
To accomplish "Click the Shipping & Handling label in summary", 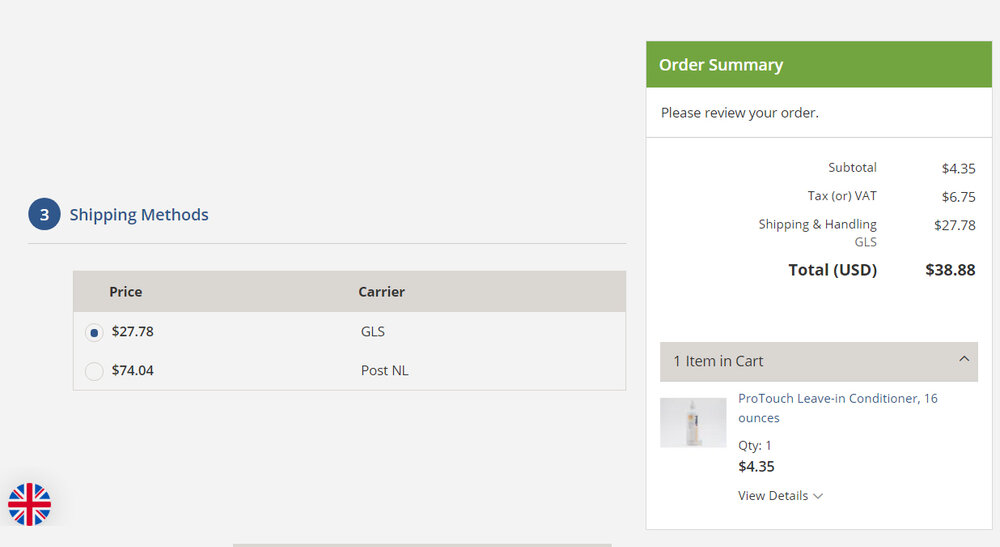I will click(x=817, y=225).
